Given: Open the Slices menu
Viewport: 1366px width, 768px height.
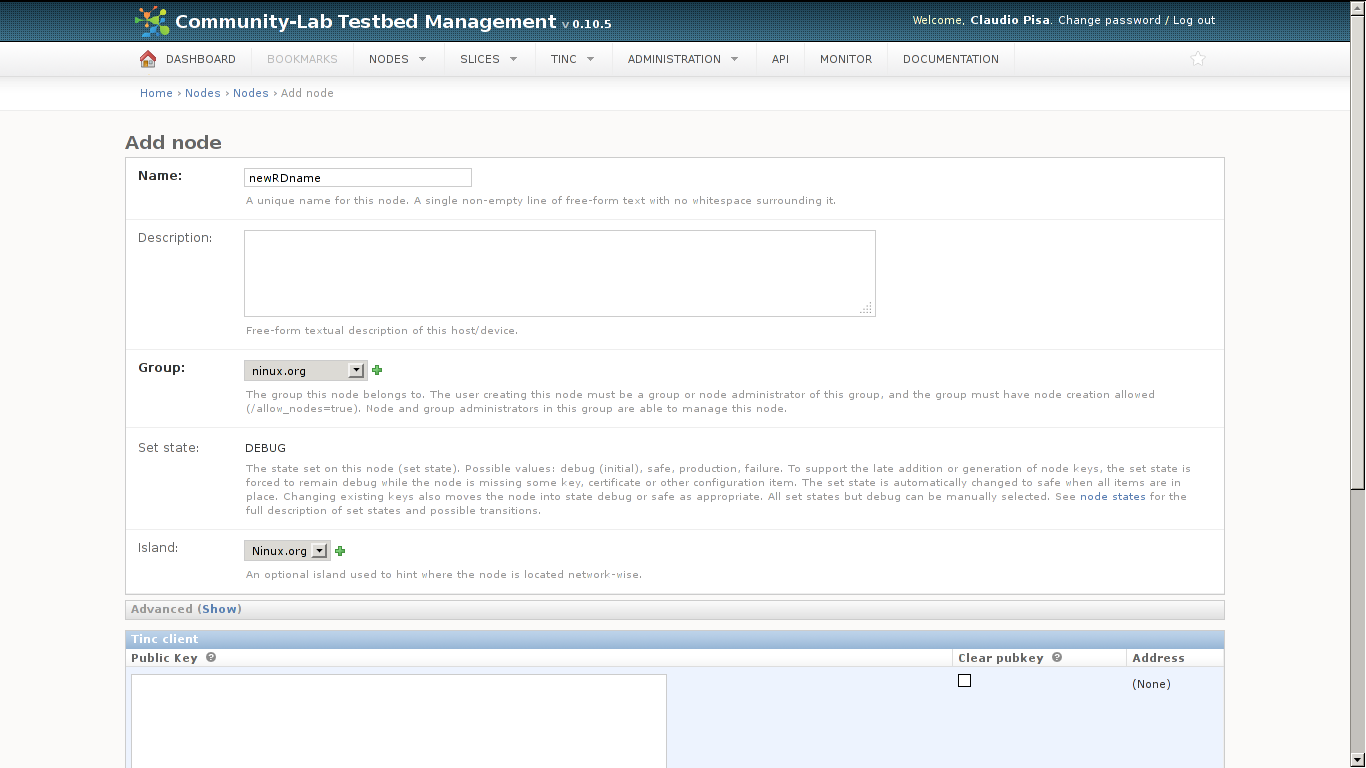Looking at the screenshot, I should [488, 59].
